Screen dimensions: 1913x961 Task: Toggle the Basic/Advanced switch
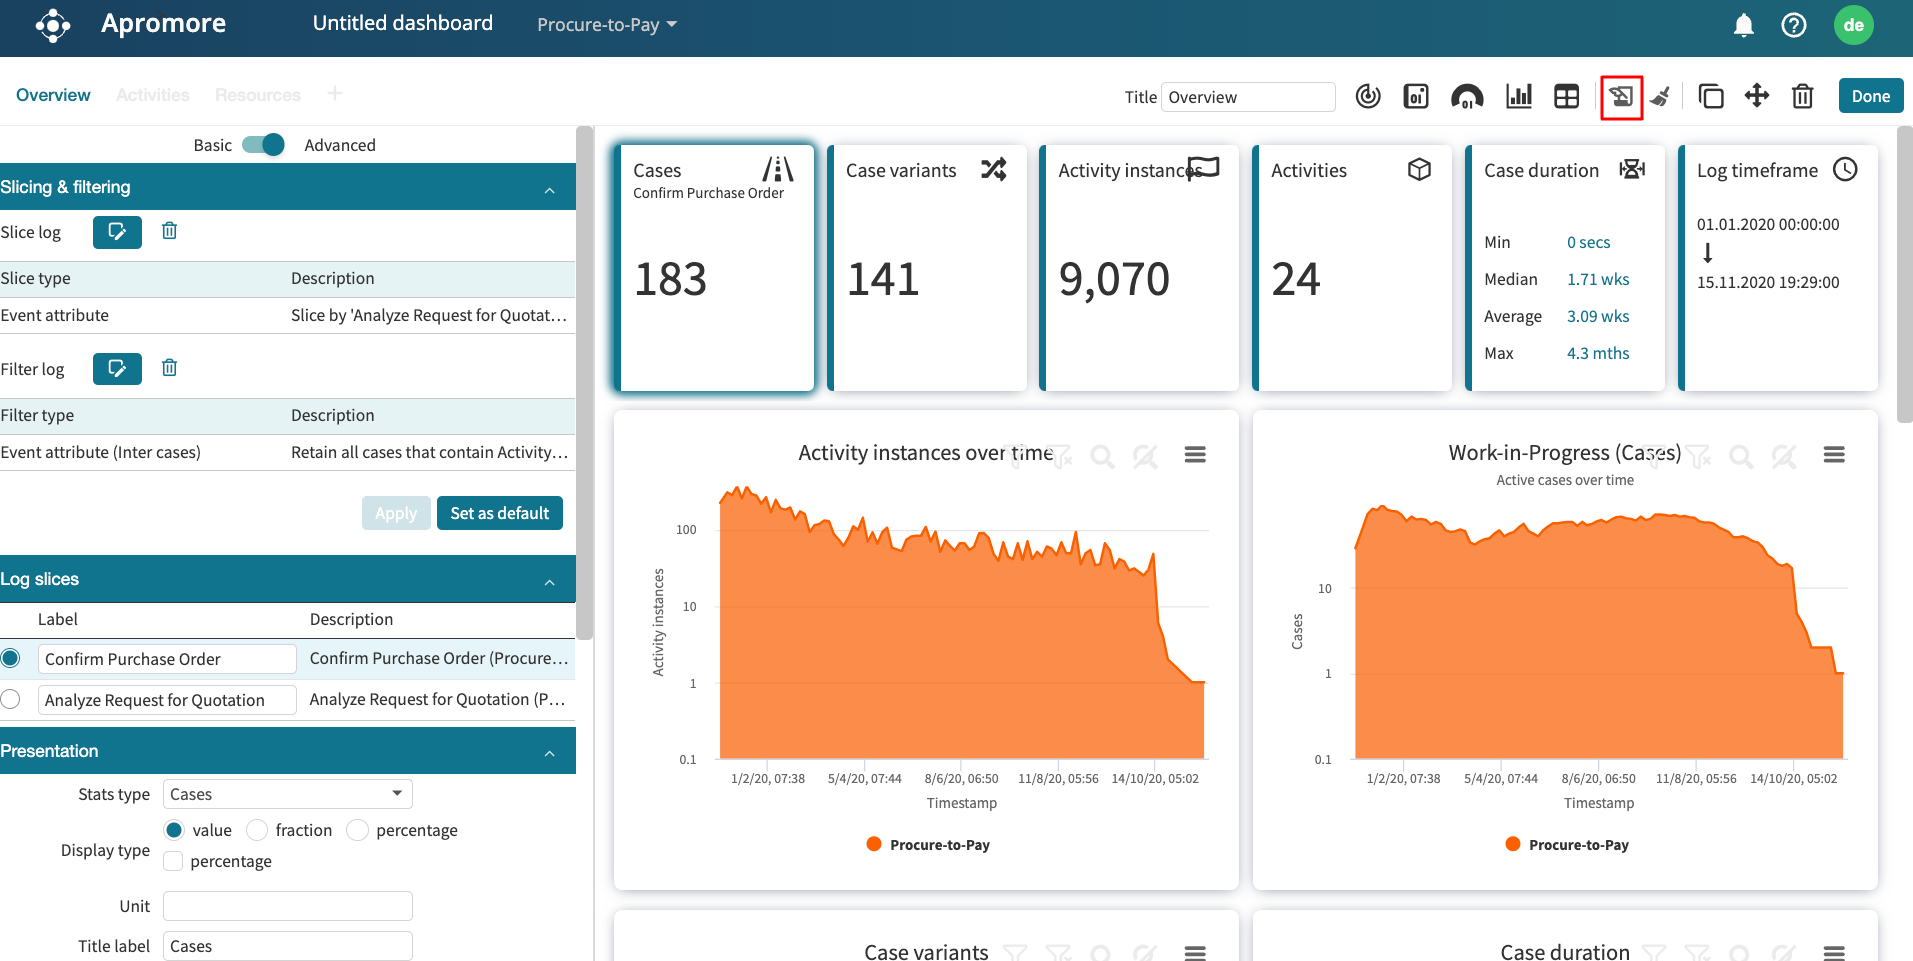tap(264, 145)
